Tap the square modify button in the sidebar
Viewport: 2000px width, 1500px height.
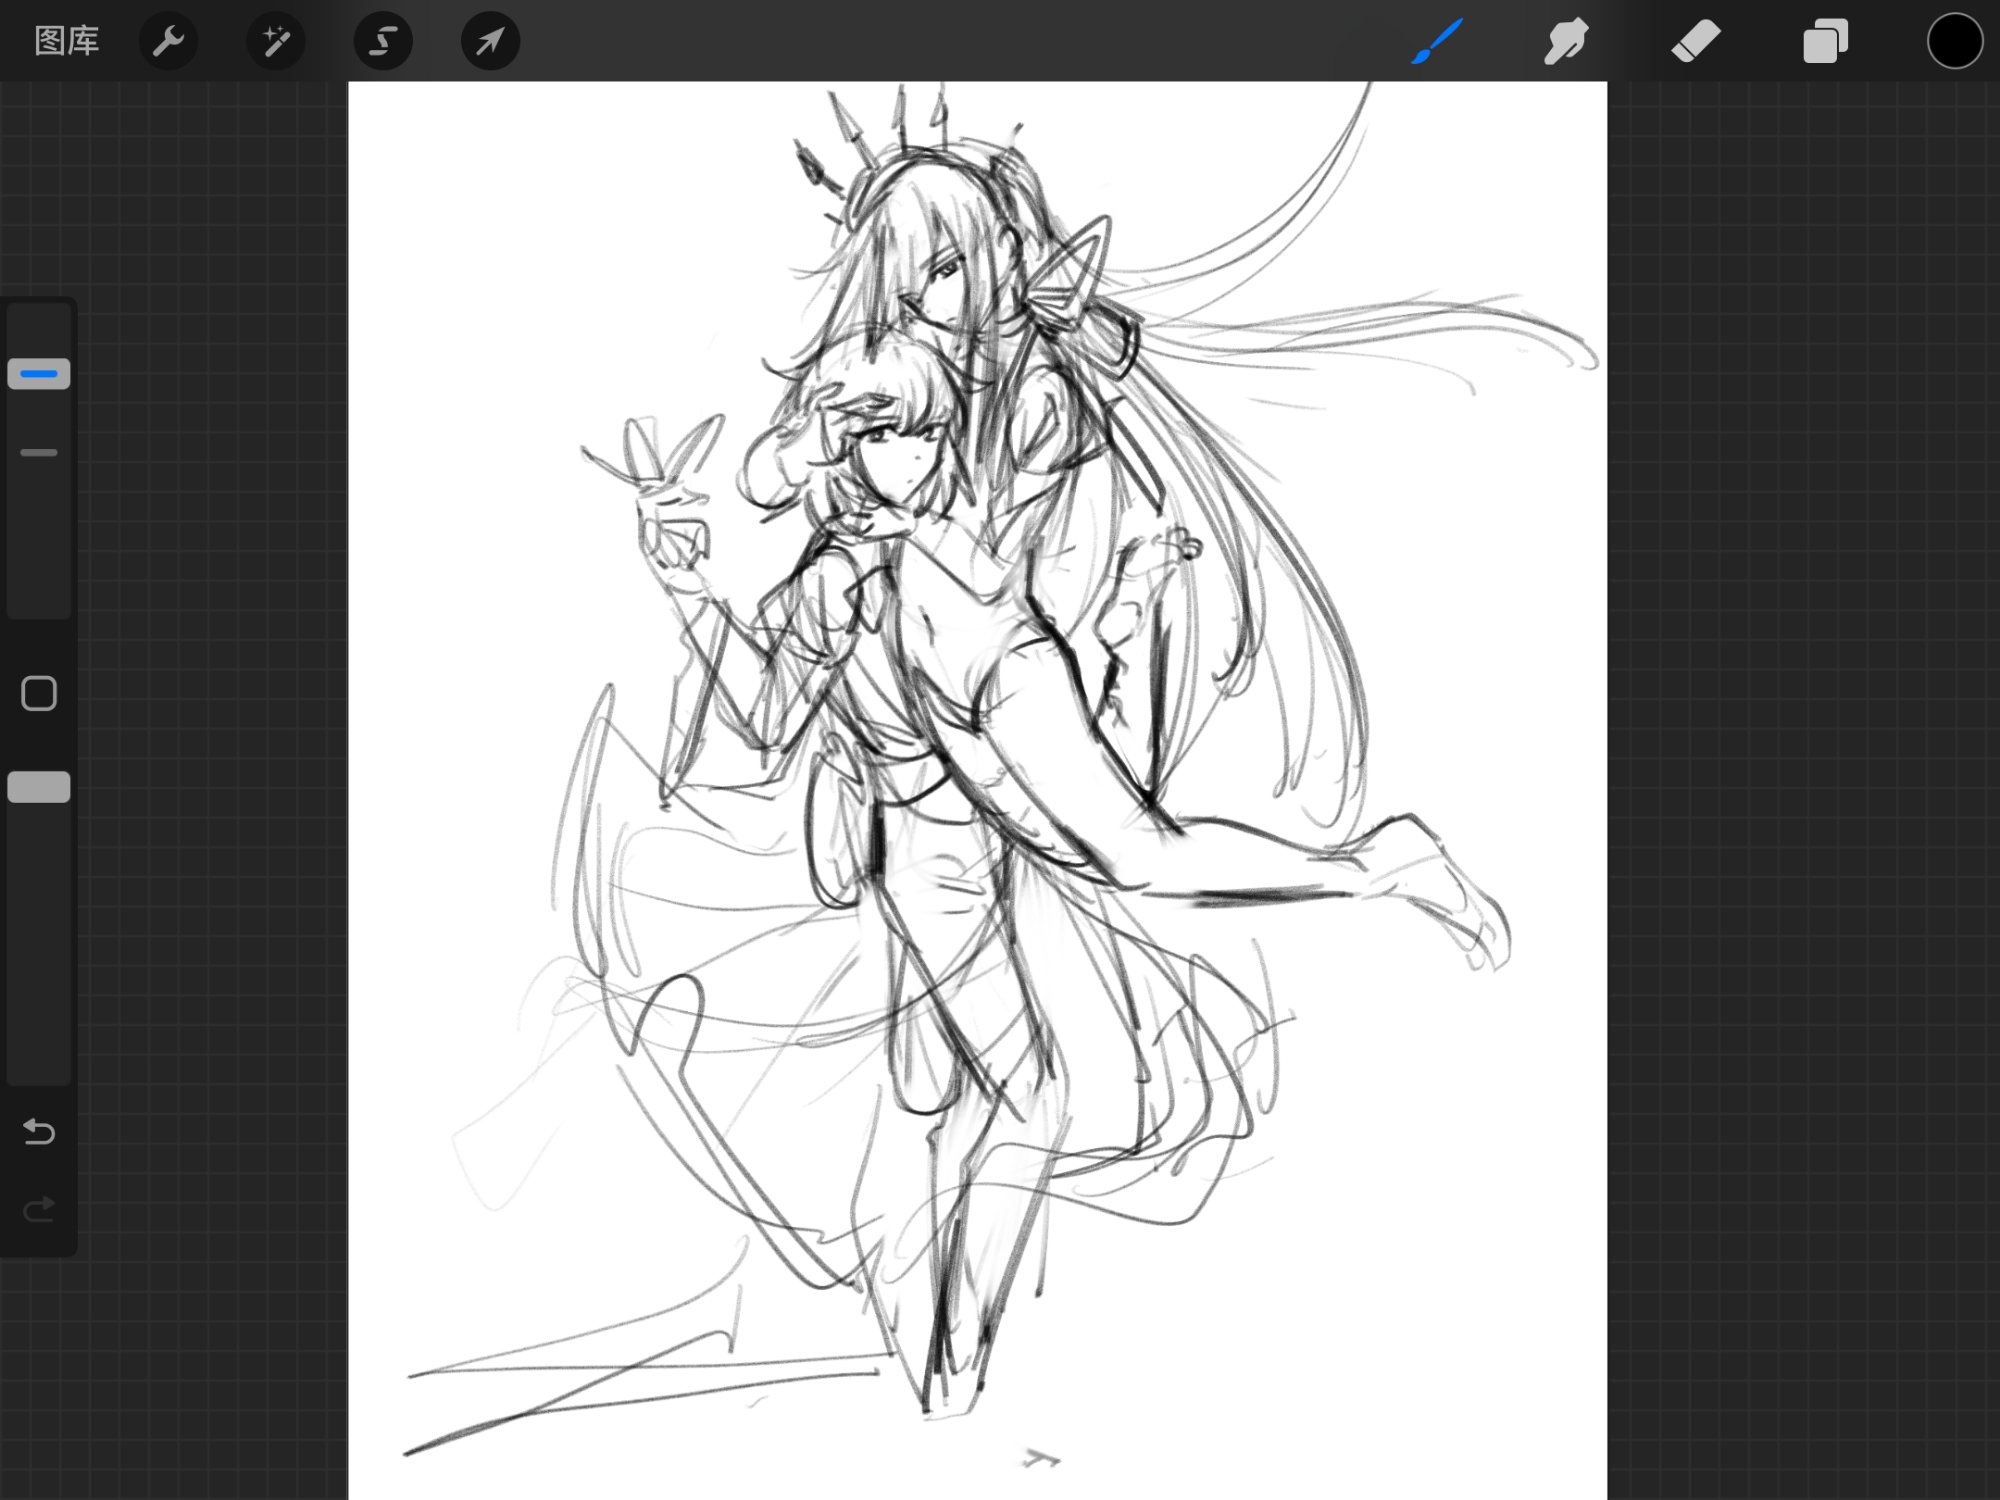point(39,693)
